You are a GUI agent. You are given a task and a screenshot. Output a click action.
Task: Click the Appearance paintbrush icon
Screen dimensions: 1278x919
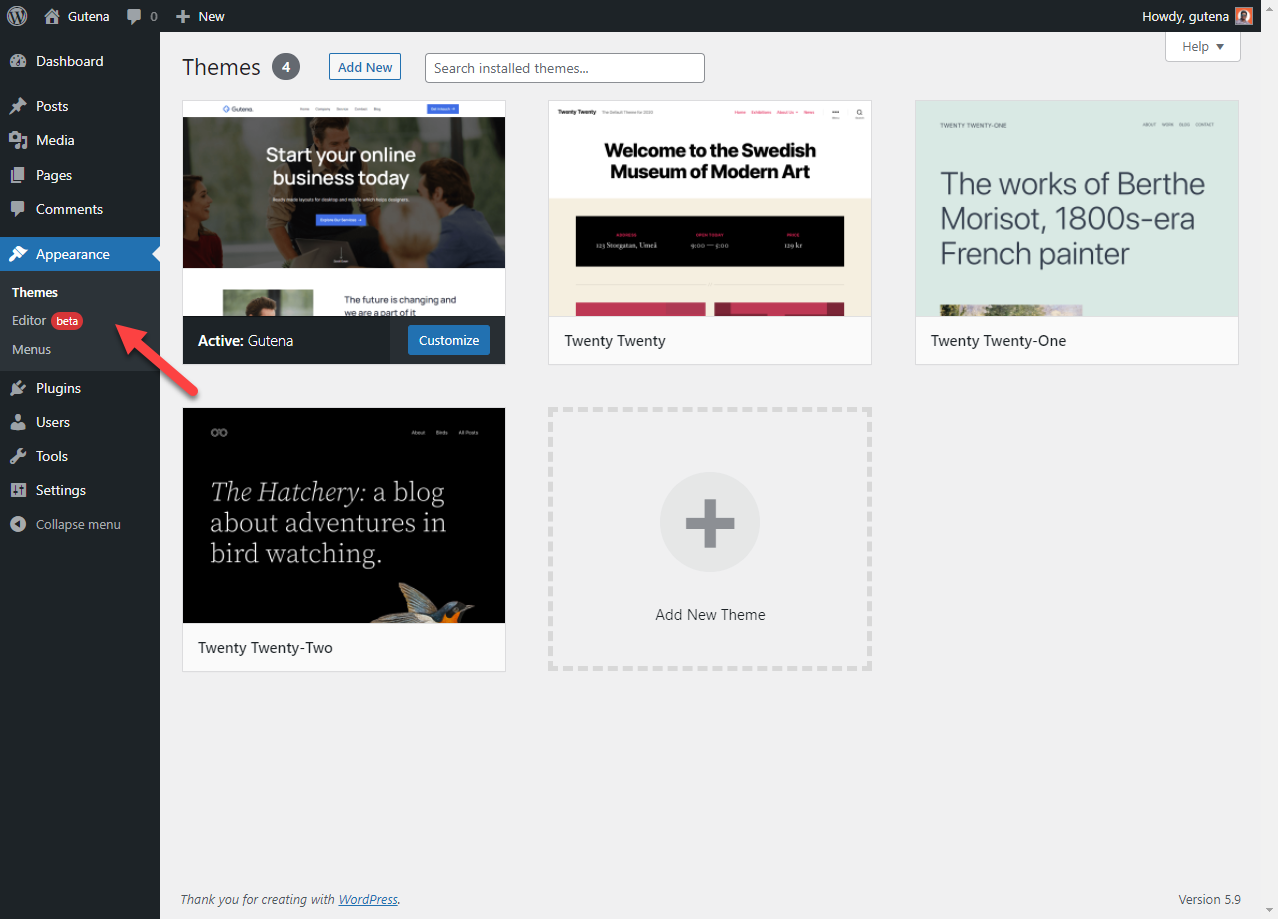coord(18,254)
